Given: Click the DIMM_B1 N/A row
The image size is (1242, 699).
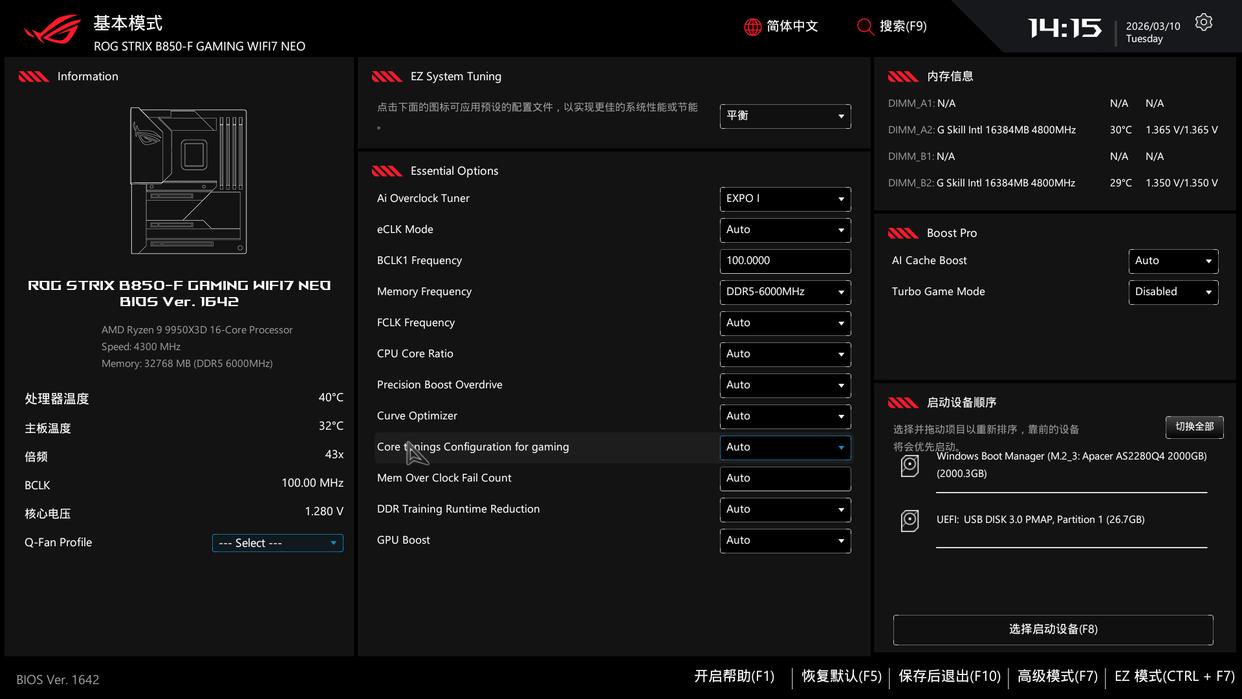Looking at the screenshot, I should click(x=1026, y=157).
